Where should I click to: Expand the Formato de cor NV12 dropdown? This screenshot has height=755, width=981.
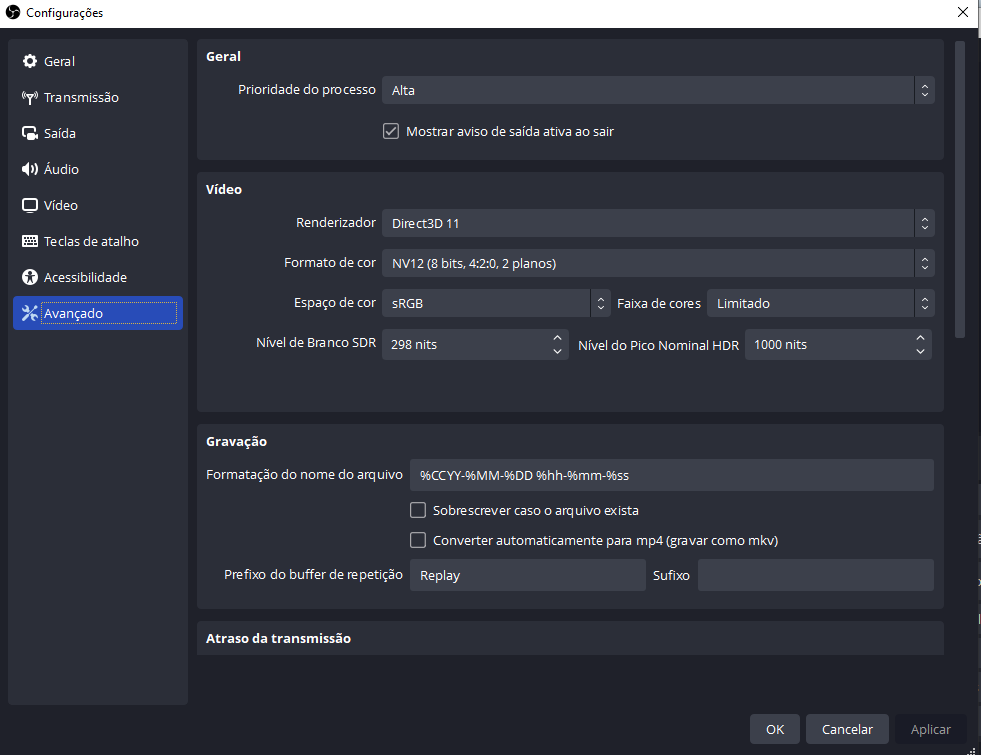point(658,263)
